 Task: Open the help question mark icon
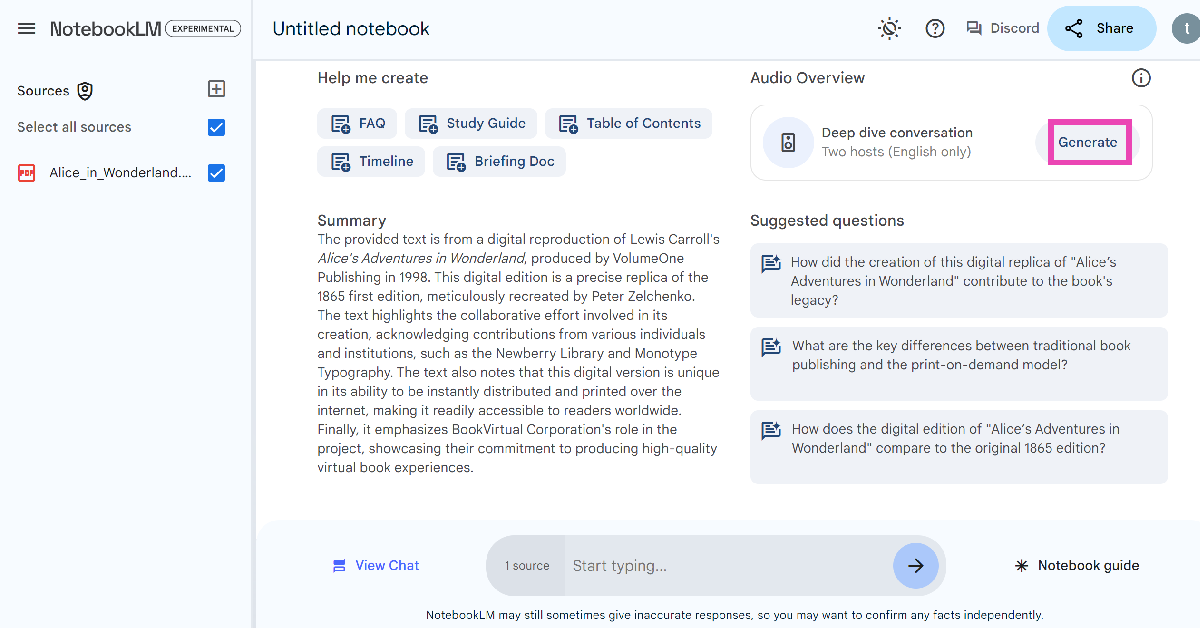click(x=935, y=28)
